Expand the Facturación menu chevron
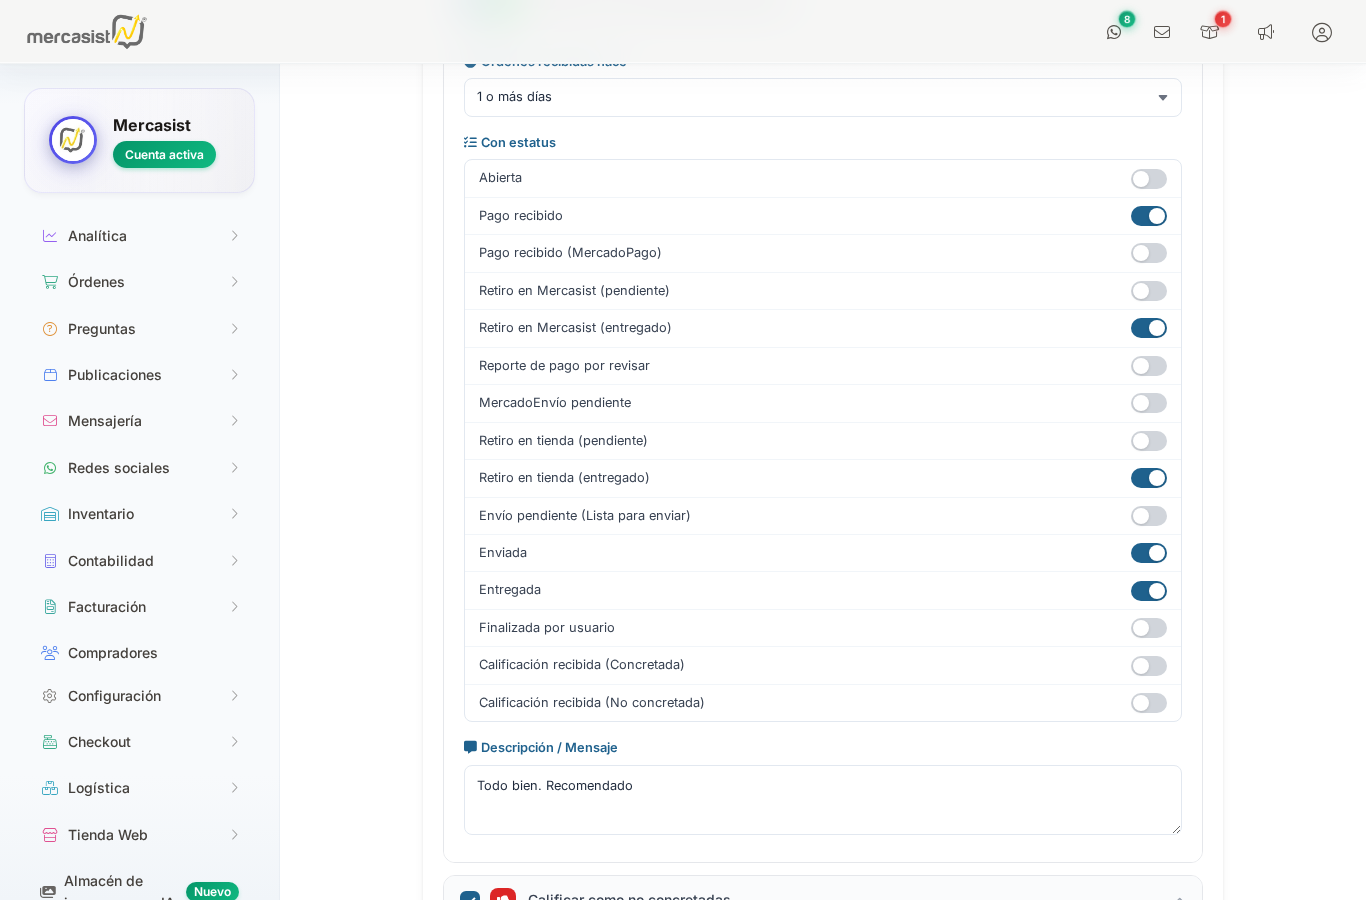This screenshot has width=1366, height=900. (x=235, y=607)
